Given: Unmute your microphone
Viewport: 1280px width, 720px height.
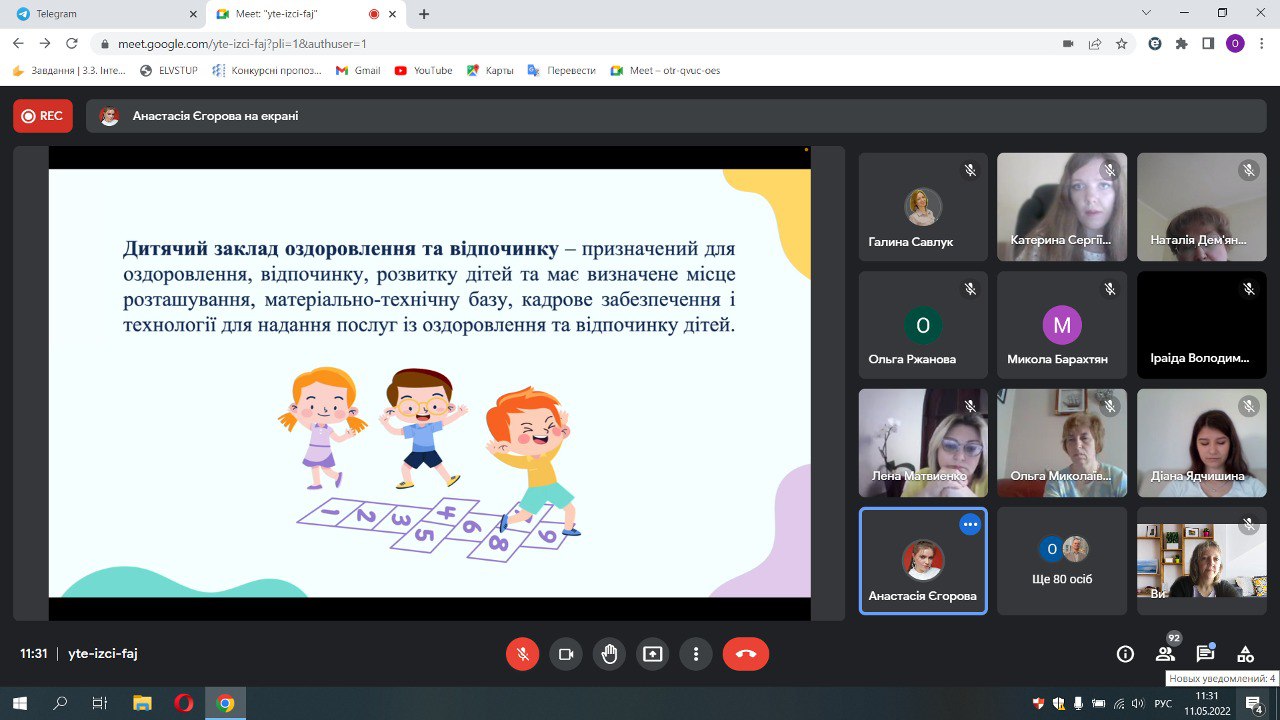Looking at the screenshot, I should click(x=522, y=654).
